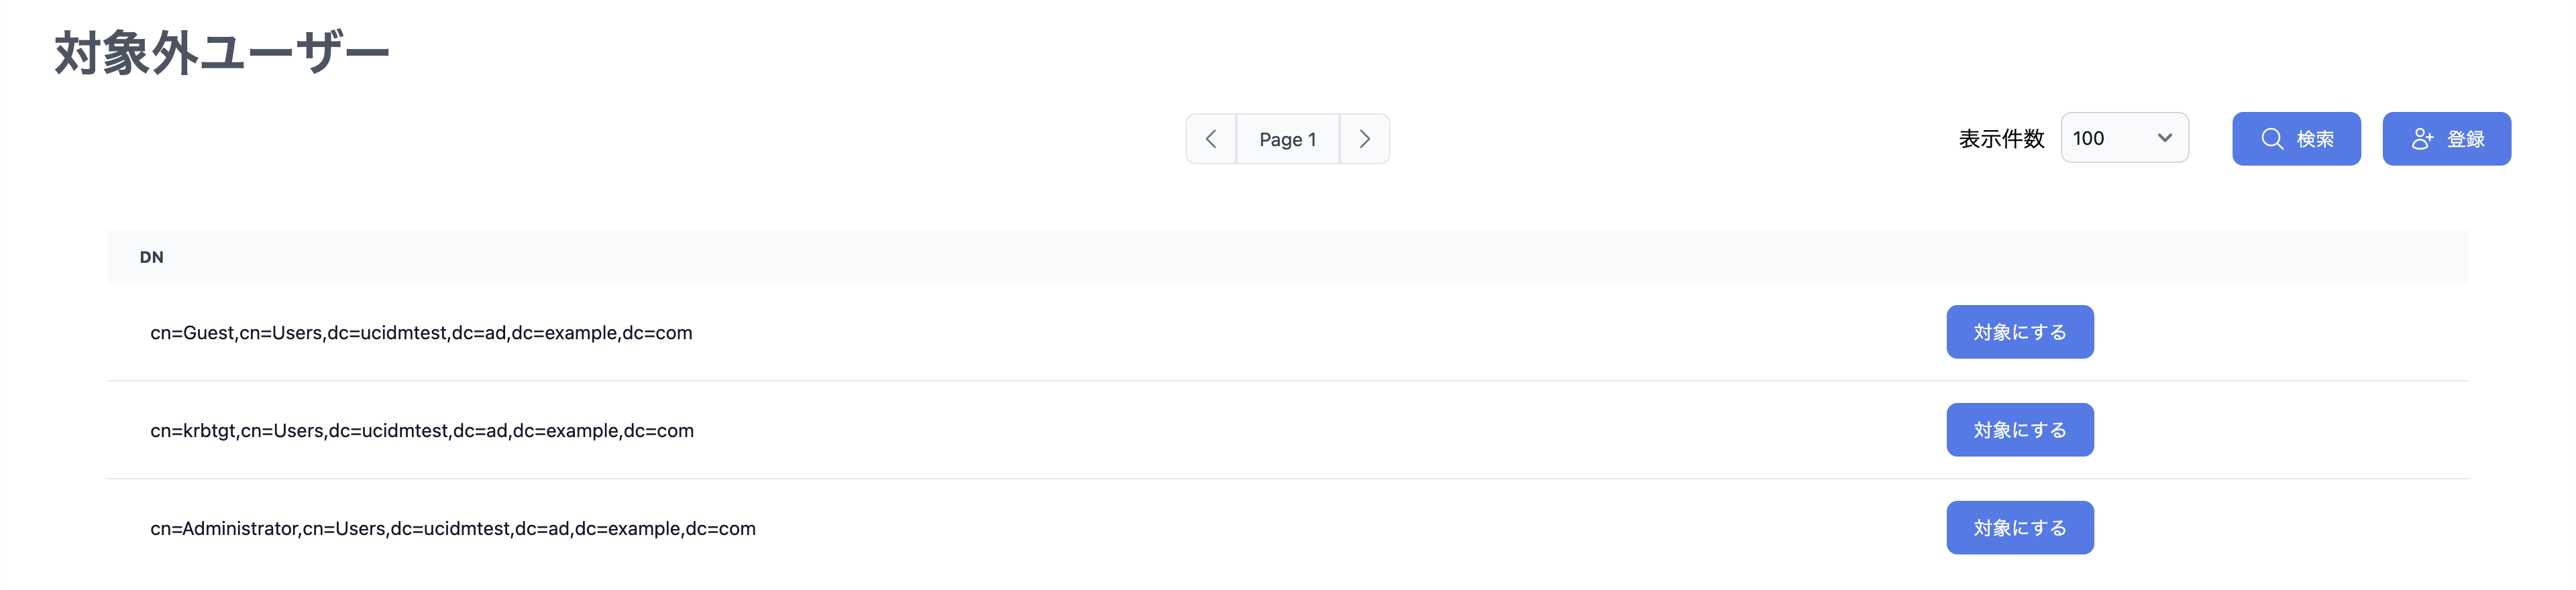
Task: Click the 対象外ユーザー page heading
Action: click(x=221, y=53)
